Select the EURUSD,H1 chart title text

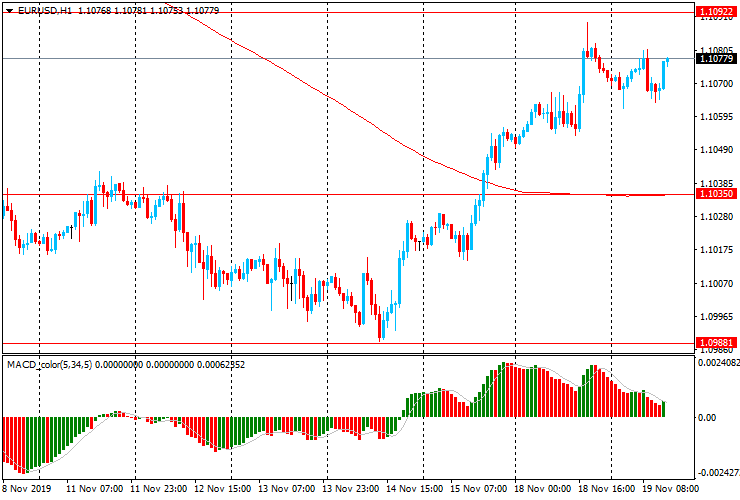coord(45,10)
